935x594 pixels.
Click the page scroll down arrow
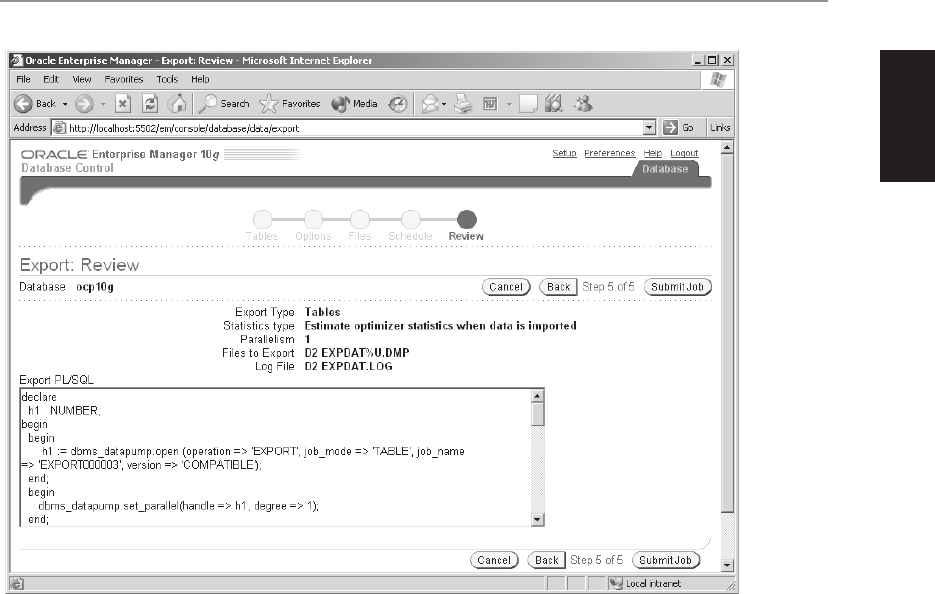click(727, 564)
